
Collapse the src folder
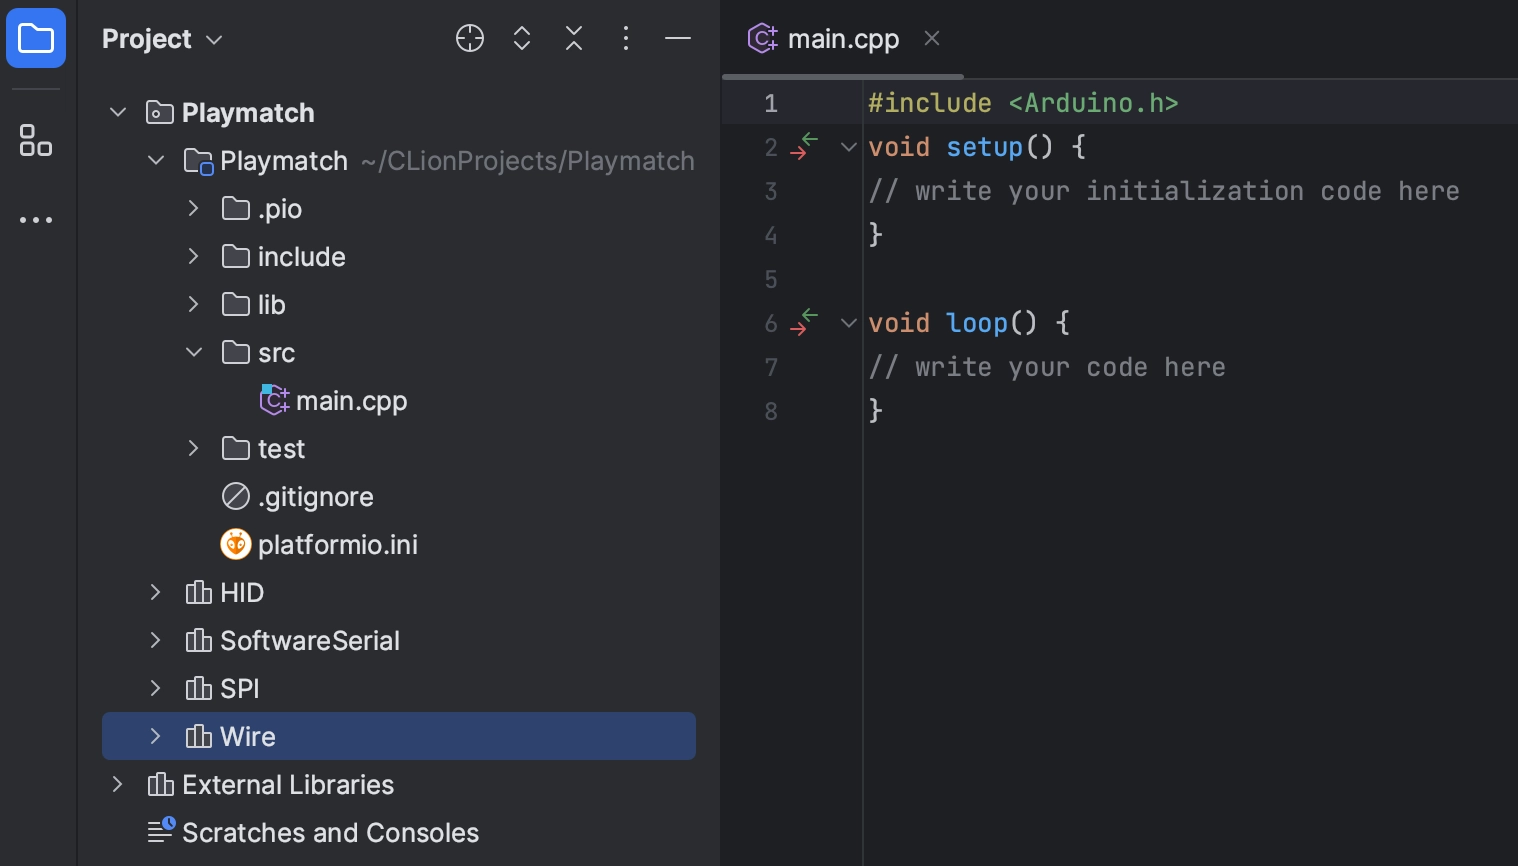tap(194, 352)
